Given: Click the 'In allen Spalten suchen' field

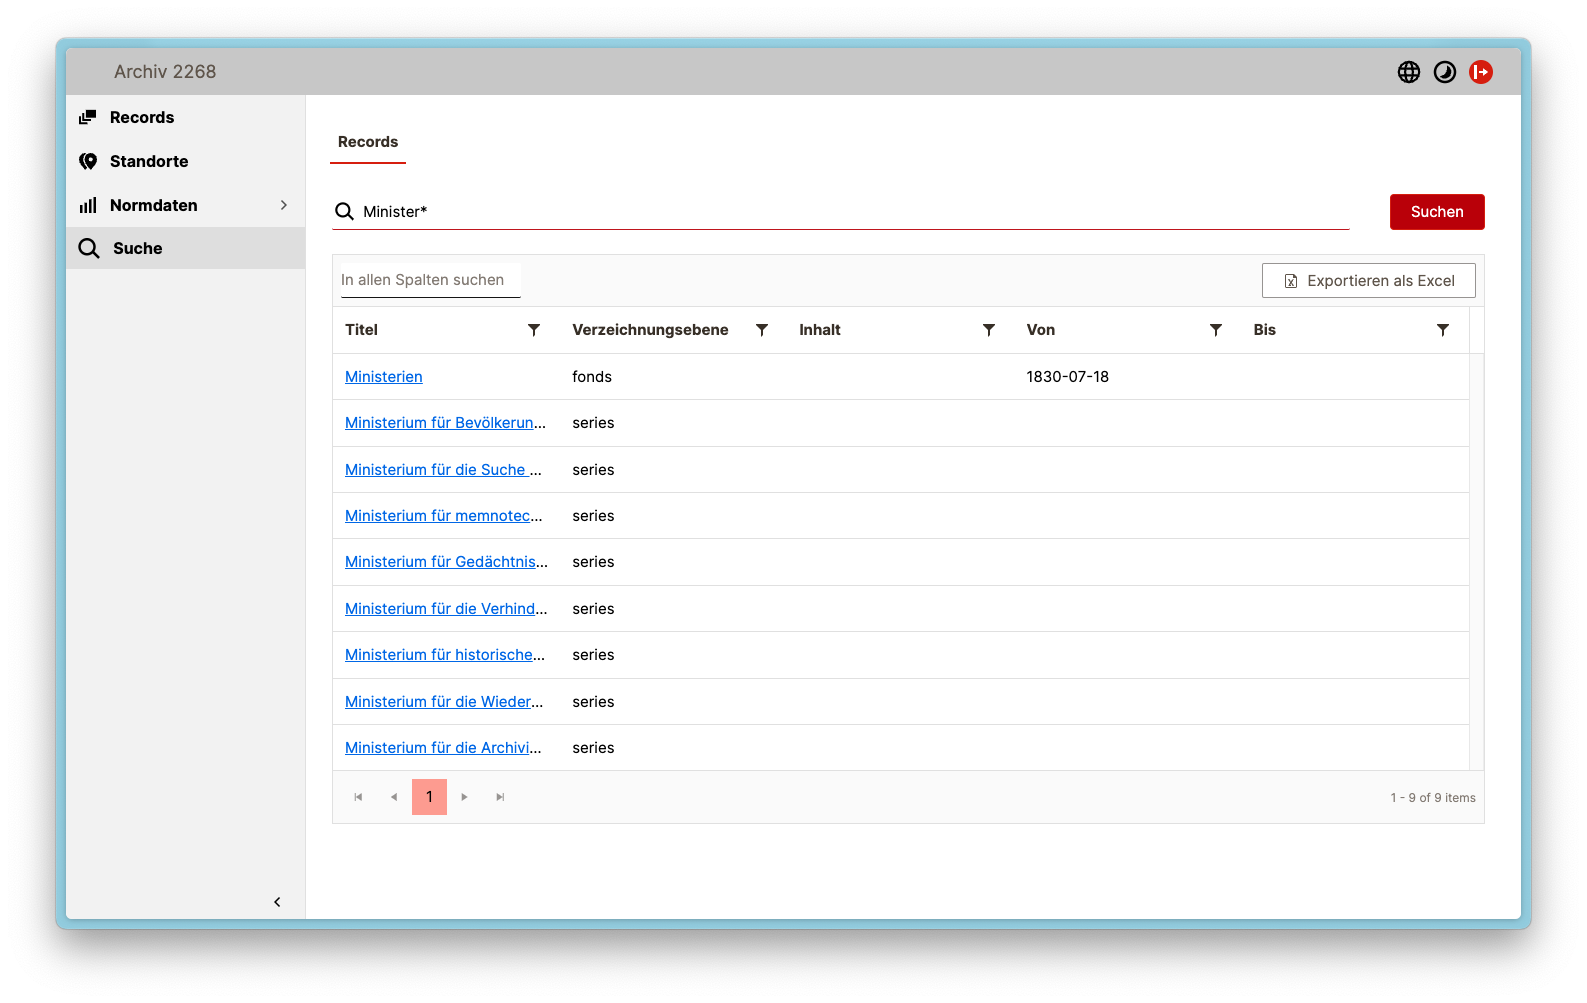Looking at the screenshot, I should coord(427,280).
